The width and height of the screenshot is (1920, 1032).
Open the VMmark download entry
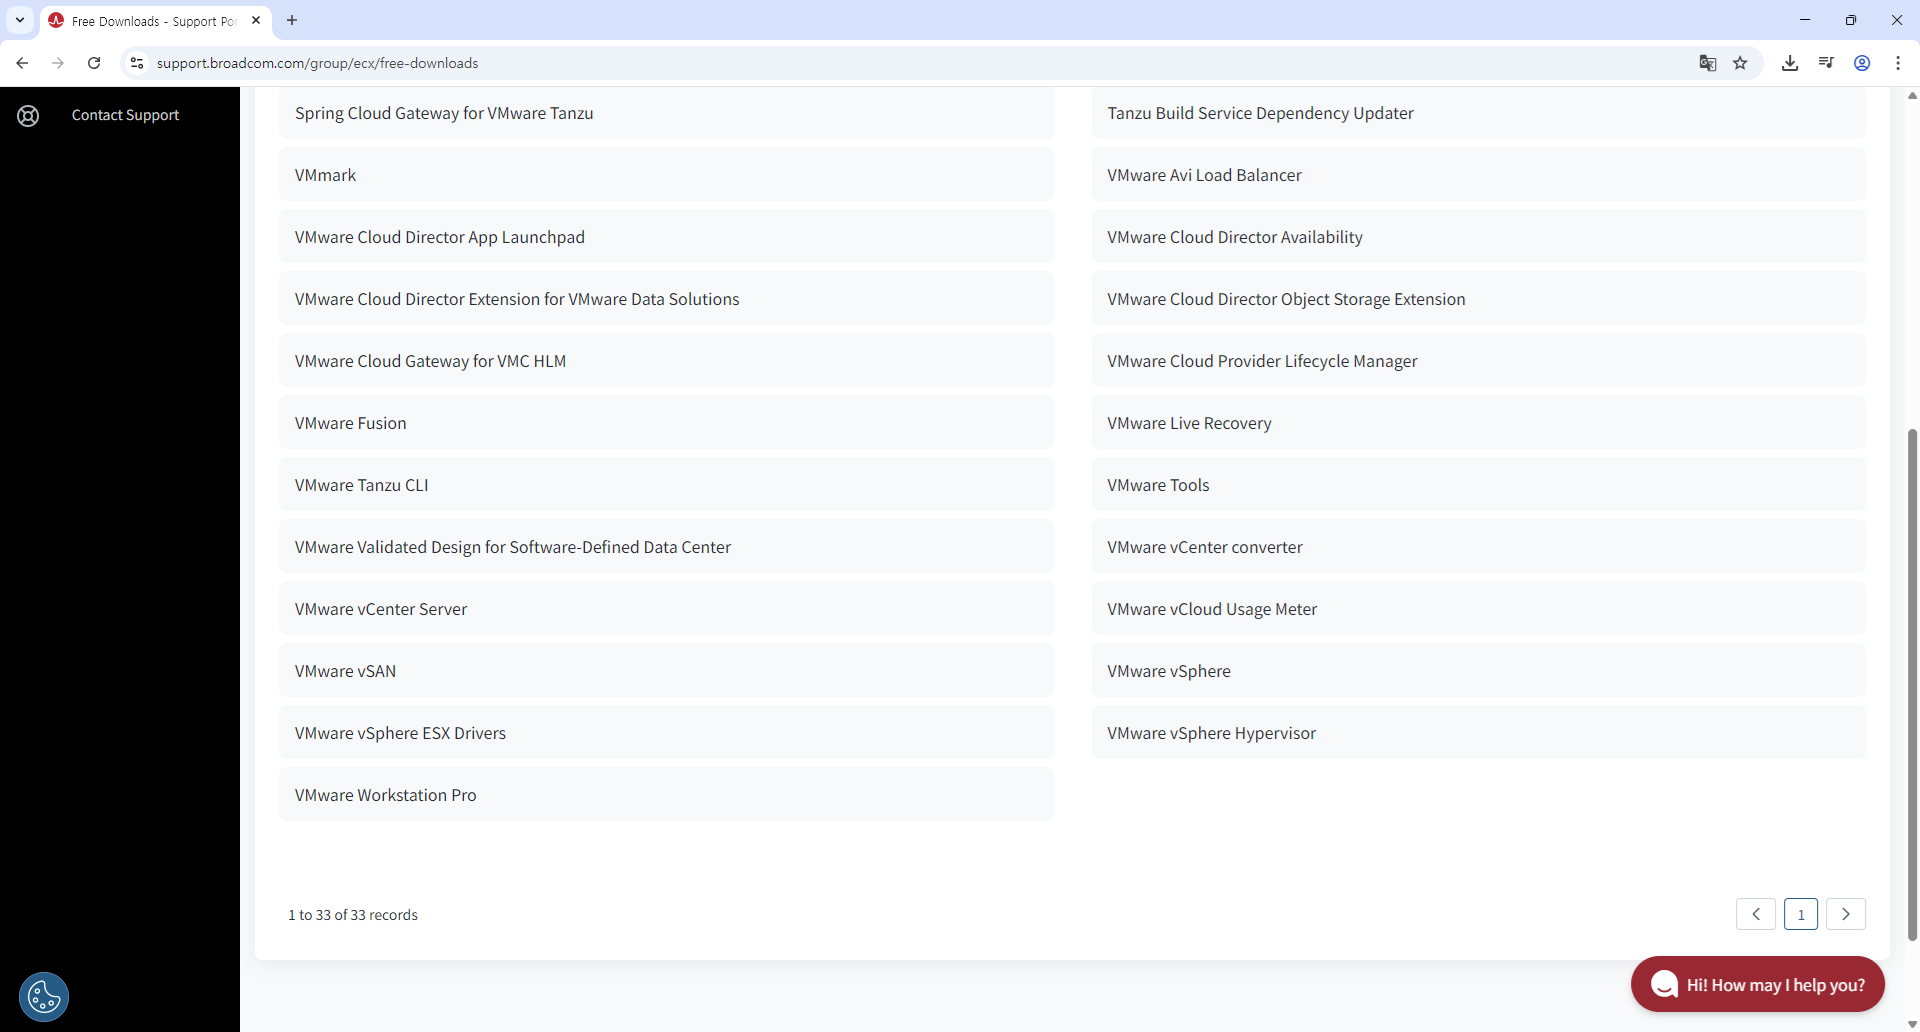[x=666, y=175]
